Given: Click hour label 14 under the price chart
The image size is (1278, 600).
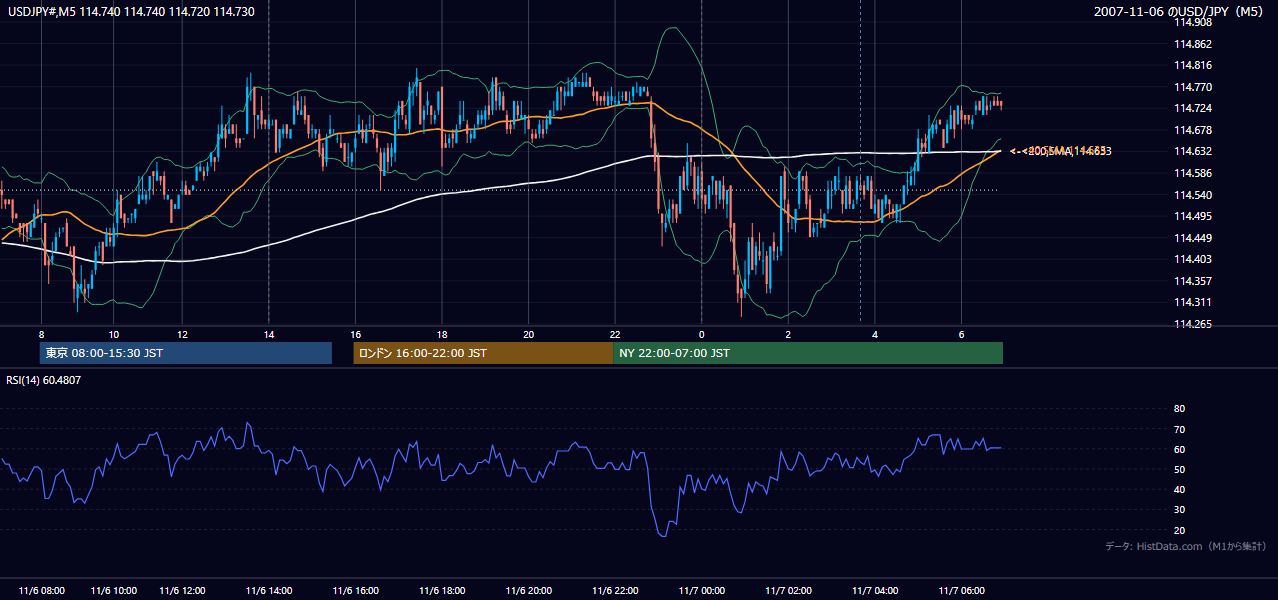Looking at the screenshot, I should pyautogui.click(x=268, y=334).
